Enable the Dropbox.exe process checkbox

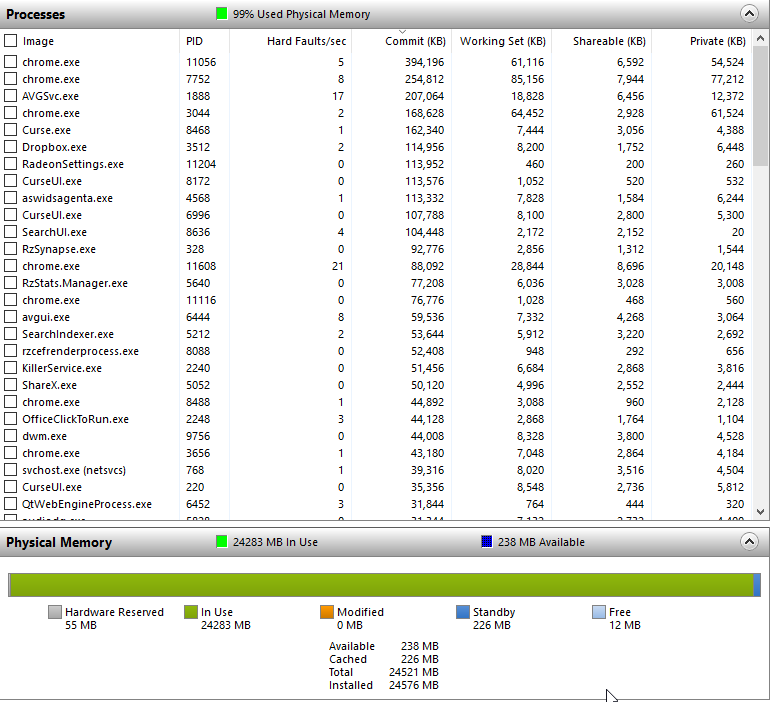tap(11, 147)
